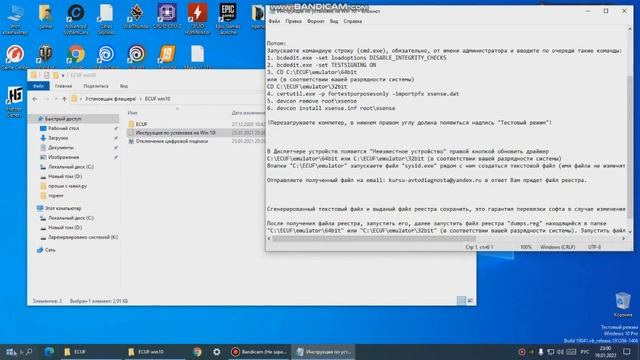This screenshot has width=640, height=360.
Task: Select the ECUF folder in file list
Action: 141,124
